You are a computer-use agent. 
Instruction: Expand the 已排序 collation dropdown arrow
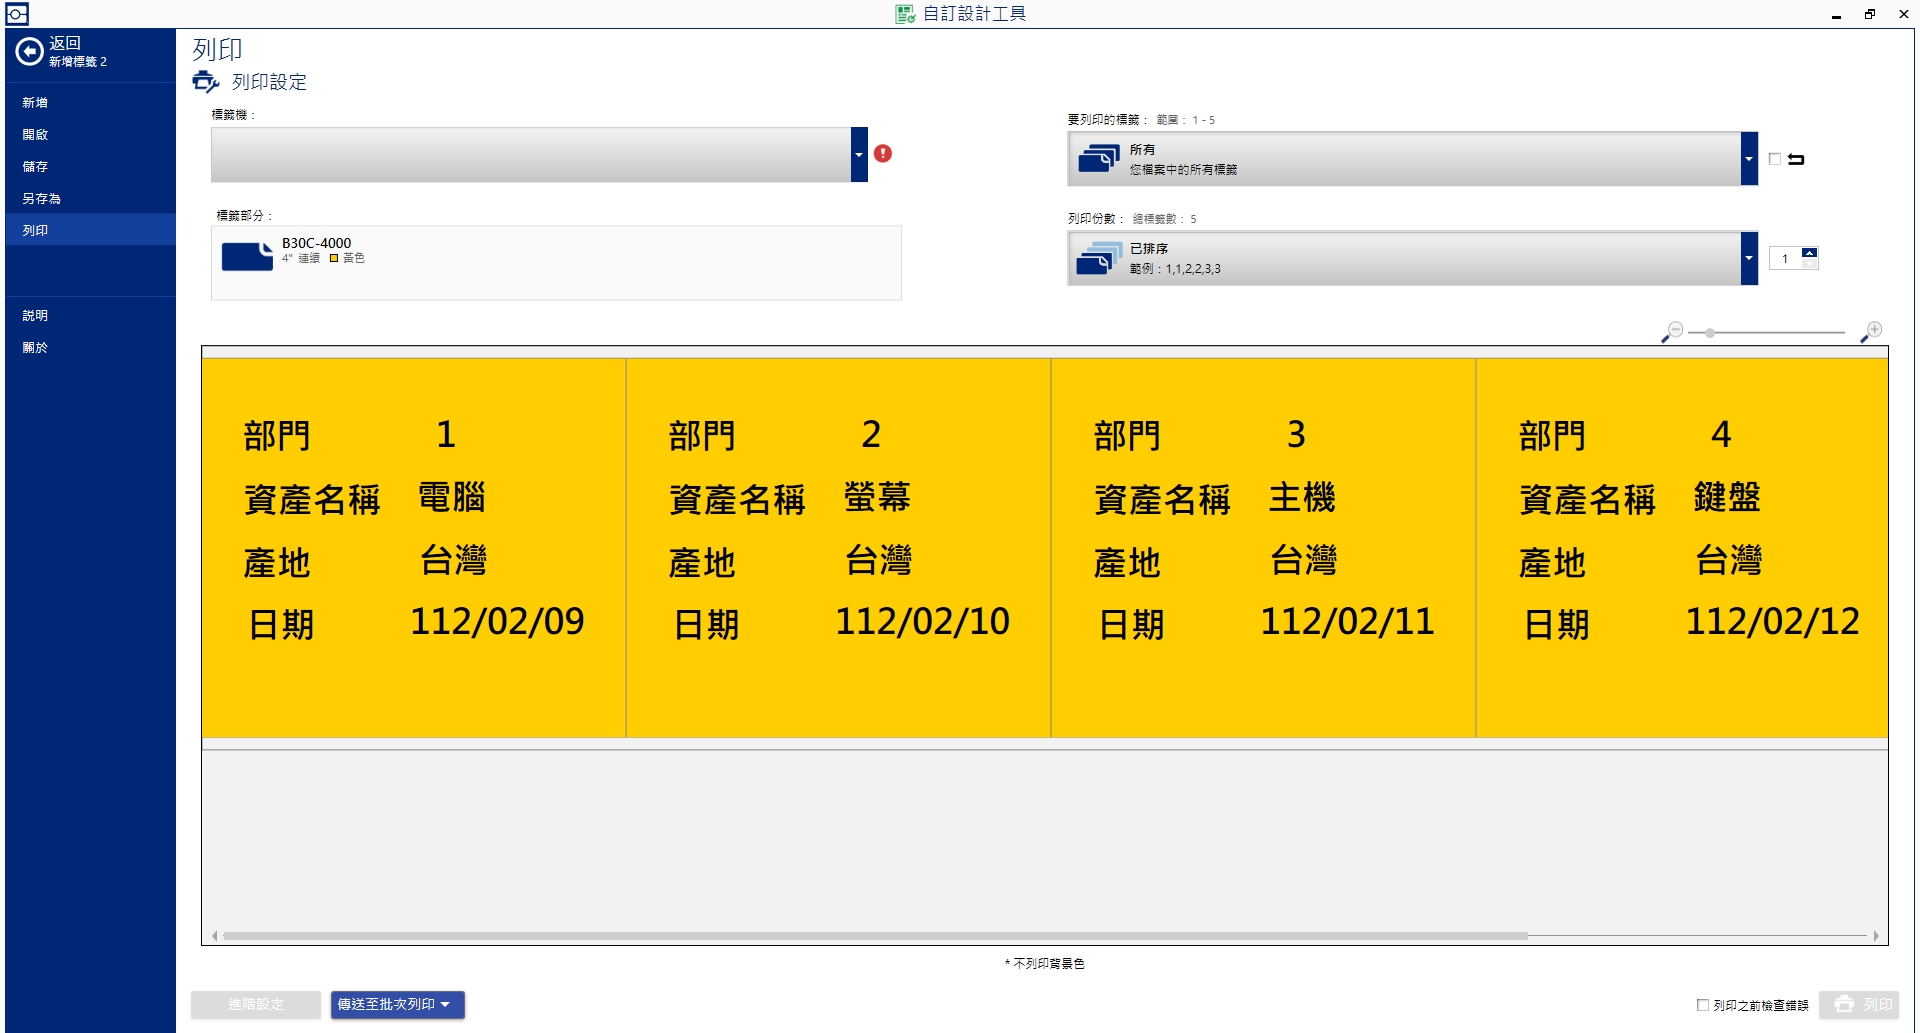click(1749, 258)
